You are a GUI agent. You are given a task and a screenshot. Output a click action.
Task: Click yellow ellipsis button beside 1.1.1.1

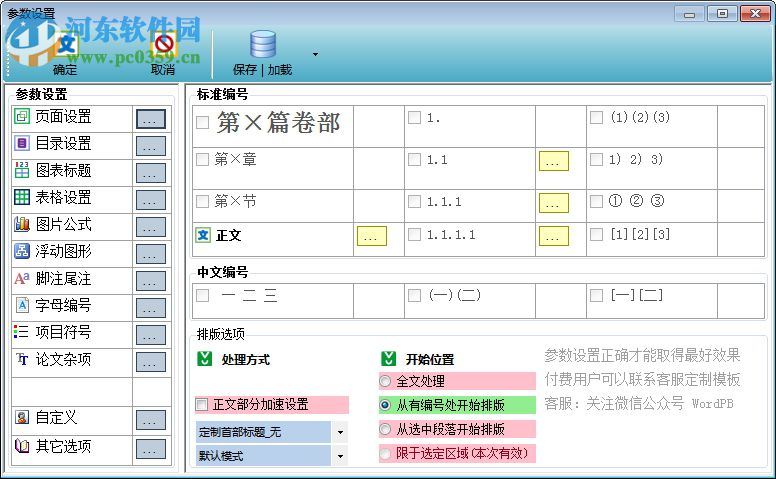[554, 236]
